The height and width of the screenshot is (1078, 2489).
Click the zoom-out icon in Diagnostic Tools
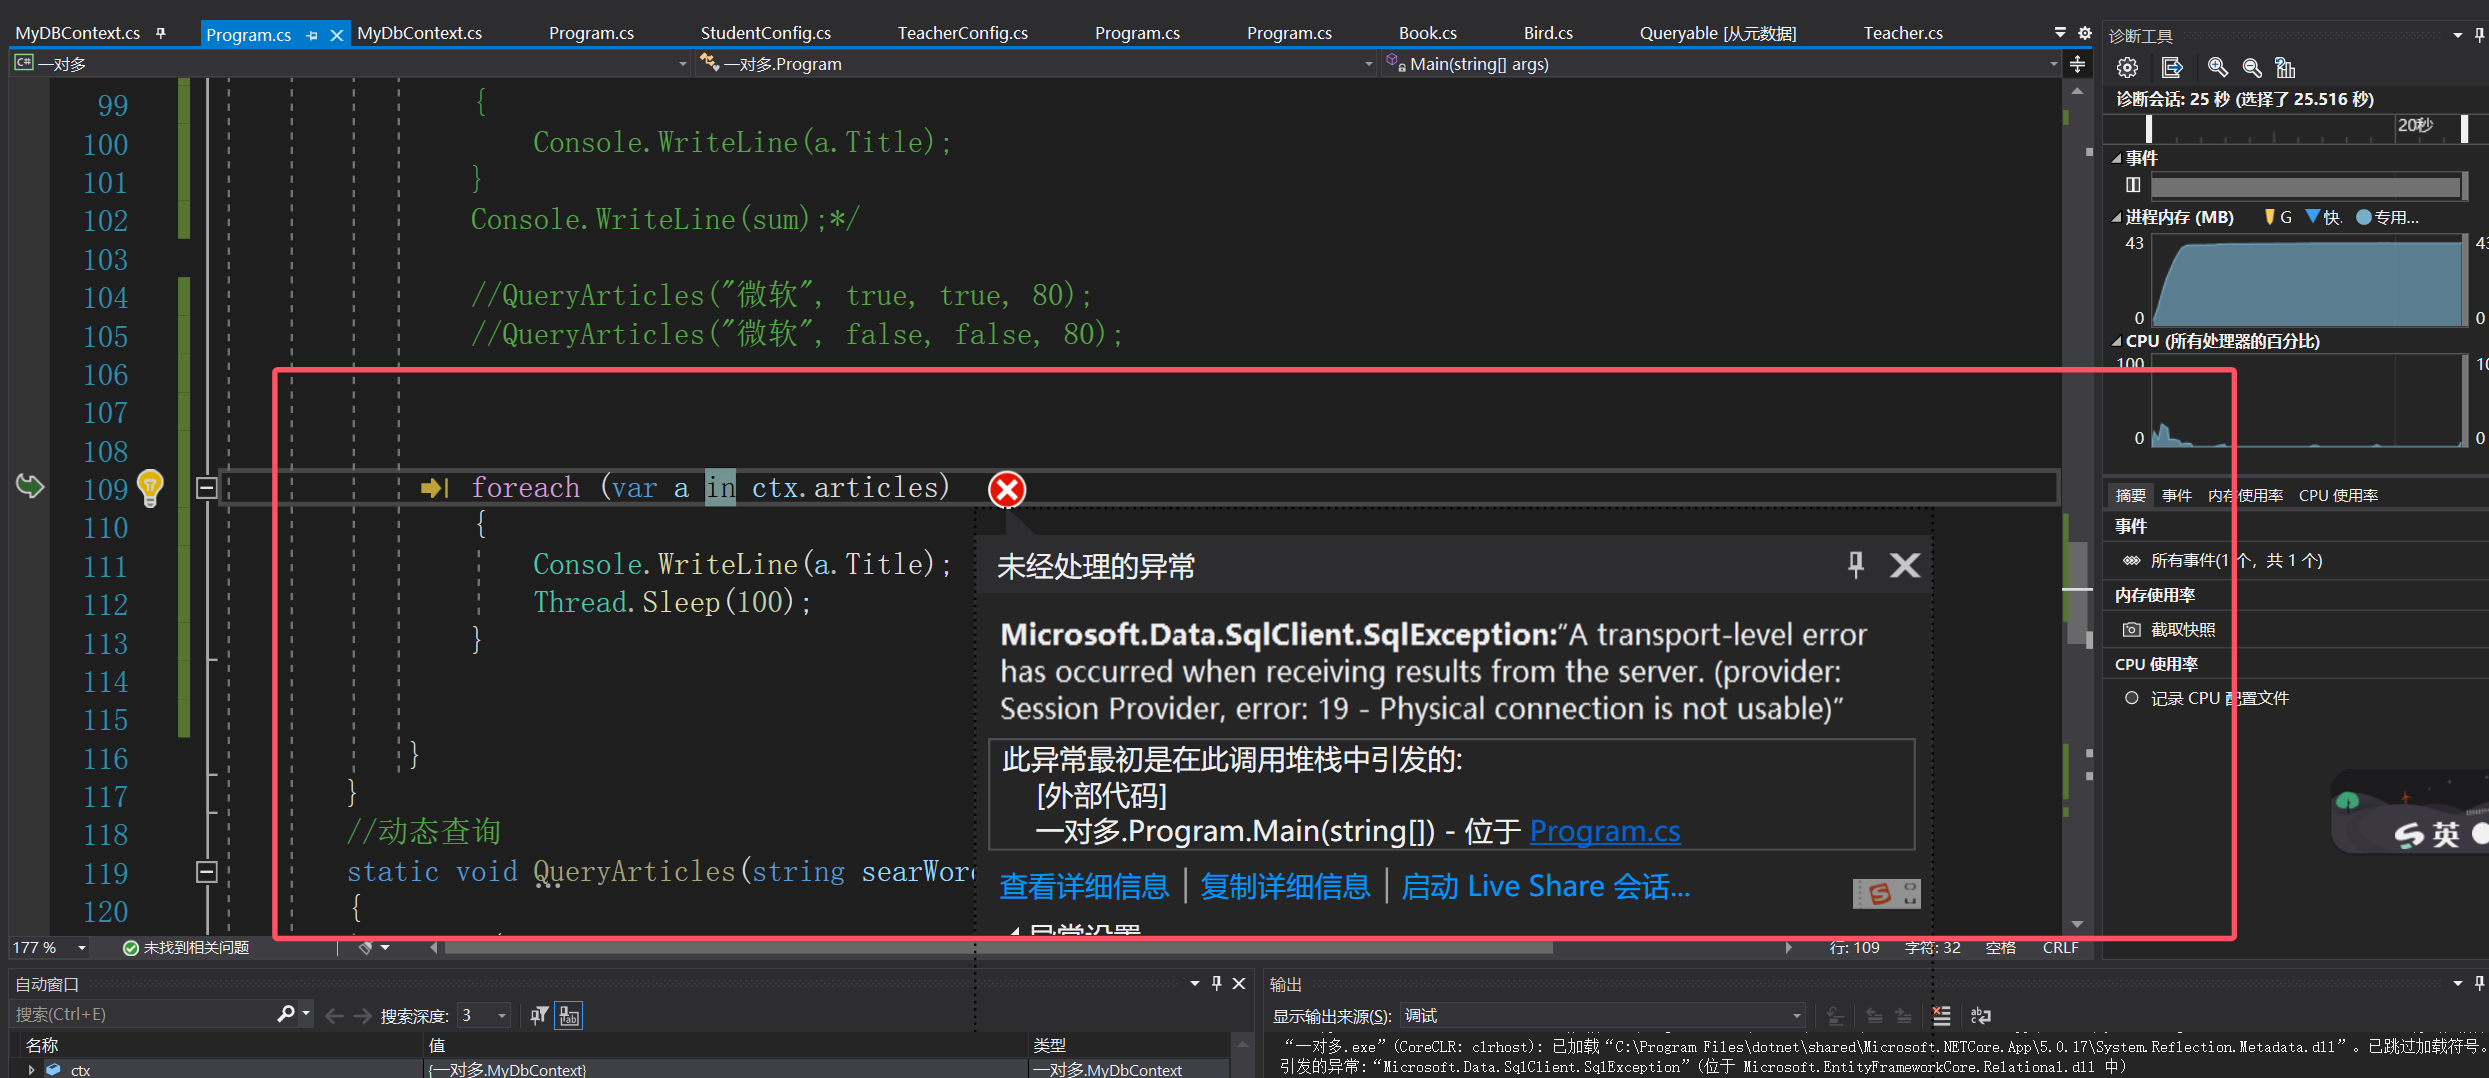(x=2252, y=68)
